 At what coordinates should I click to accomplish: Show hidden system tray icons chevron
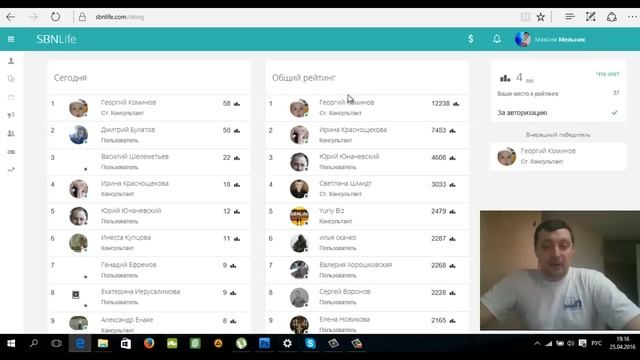pos(537,344)
